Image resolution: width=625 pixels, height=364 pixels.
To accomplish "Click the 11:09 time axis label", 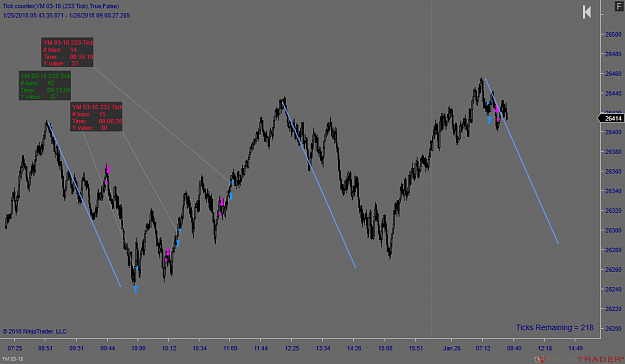I will [x=230, y=348].
